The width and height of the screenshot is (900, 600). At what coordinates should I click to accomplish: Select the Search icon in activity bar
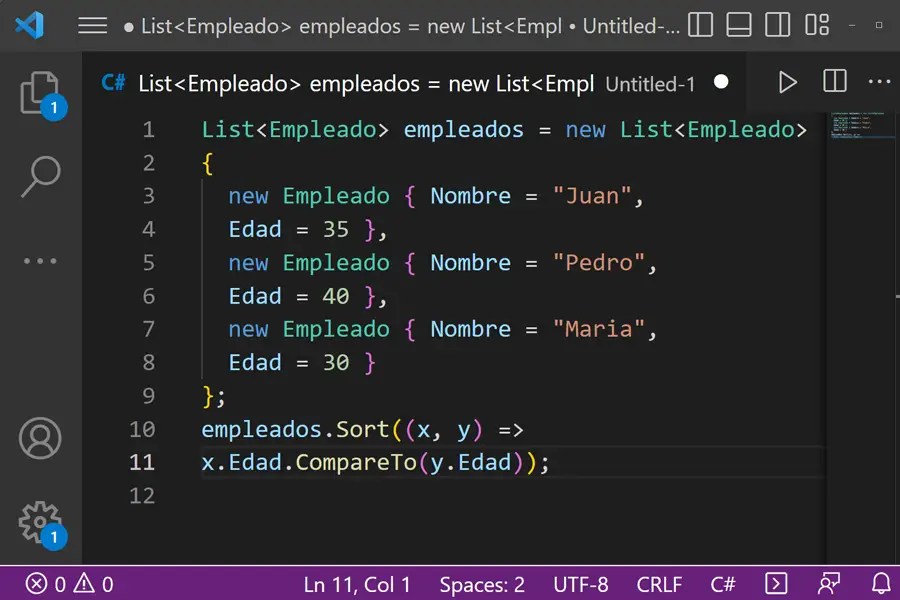[40, 175]
